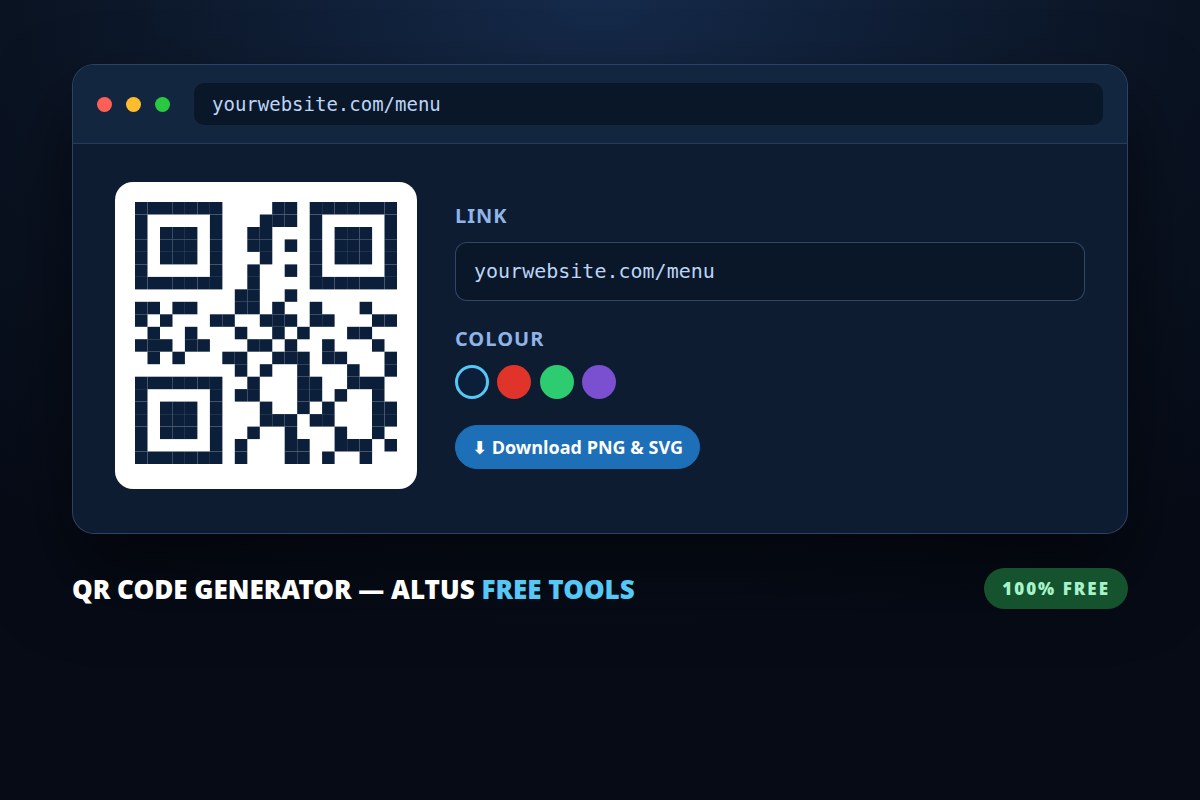The height and width of the screenshot is (800, 1200).
Task: Click the QR CODE GENERATOR — ALTUS title text
Action: tap(273, 590)
